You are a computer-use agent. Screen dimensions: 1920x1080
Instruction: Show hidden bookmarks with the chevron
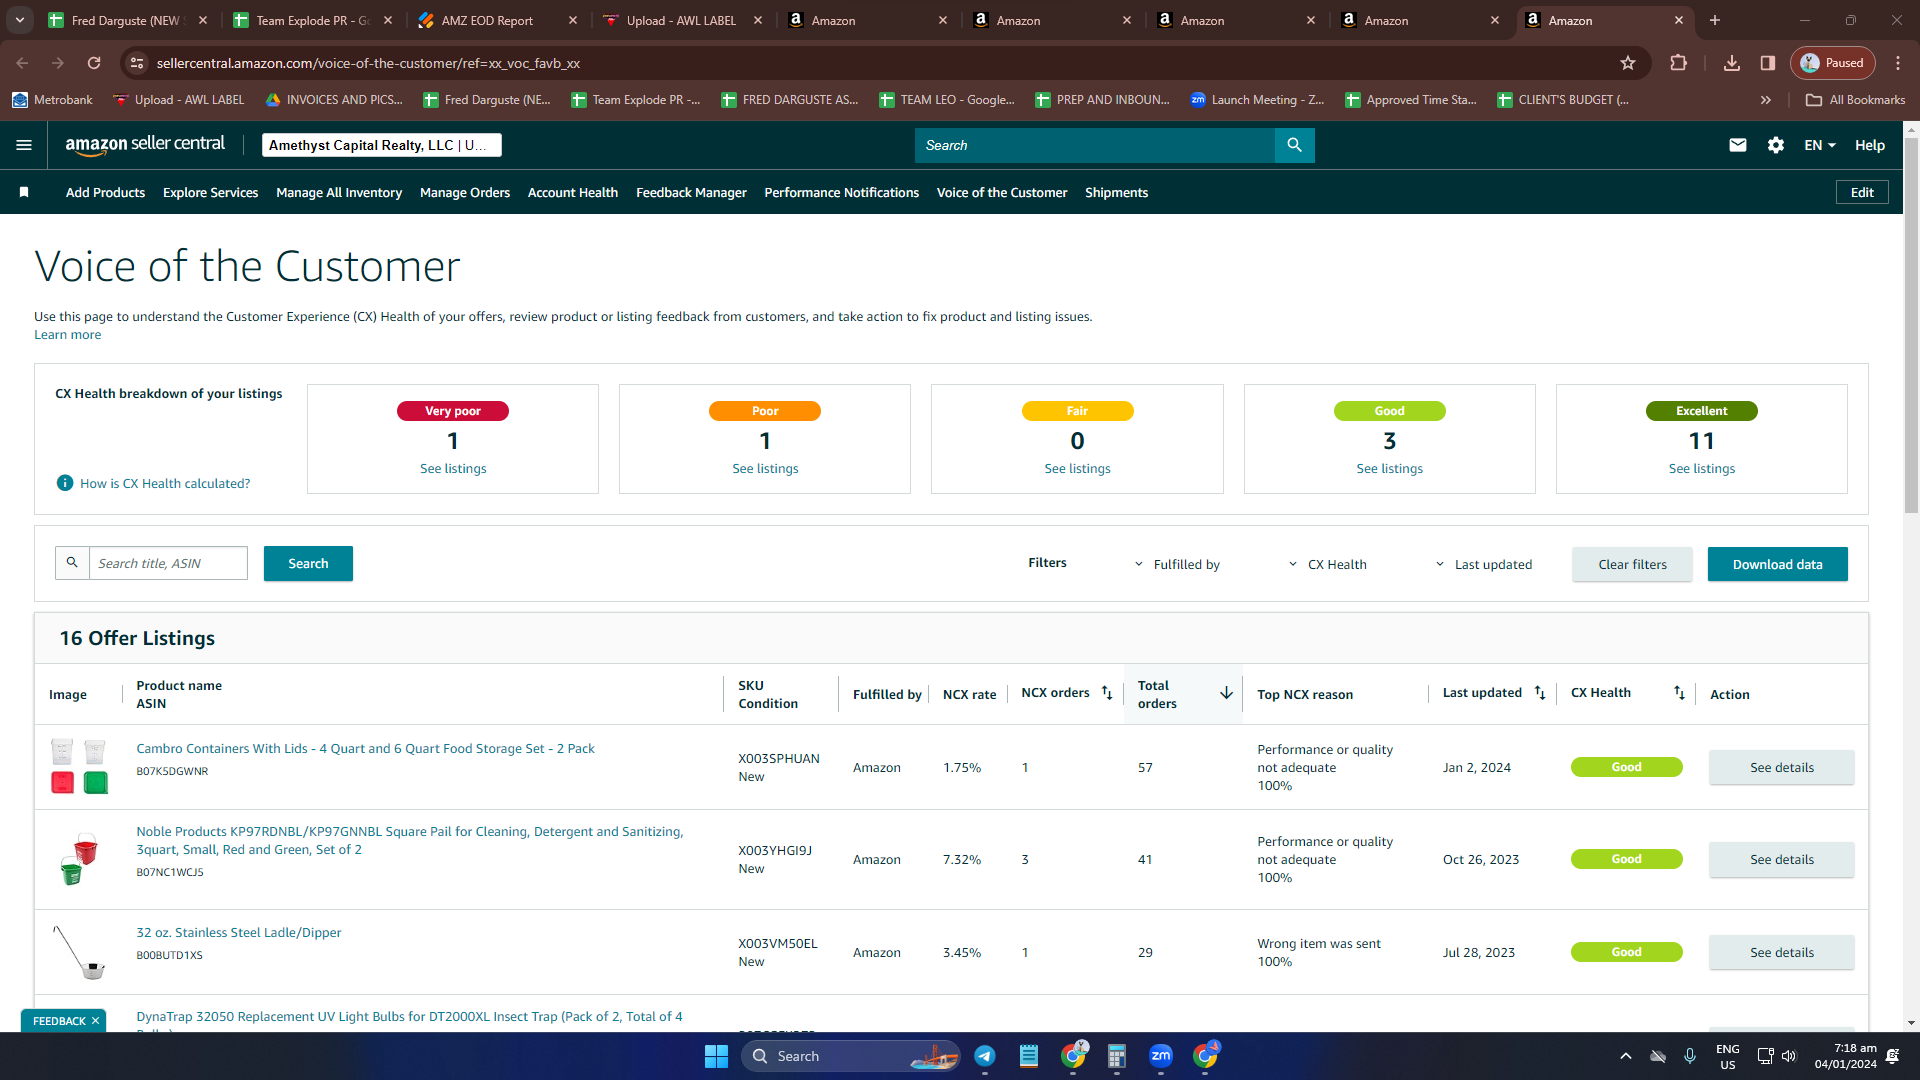(1766, 100)
